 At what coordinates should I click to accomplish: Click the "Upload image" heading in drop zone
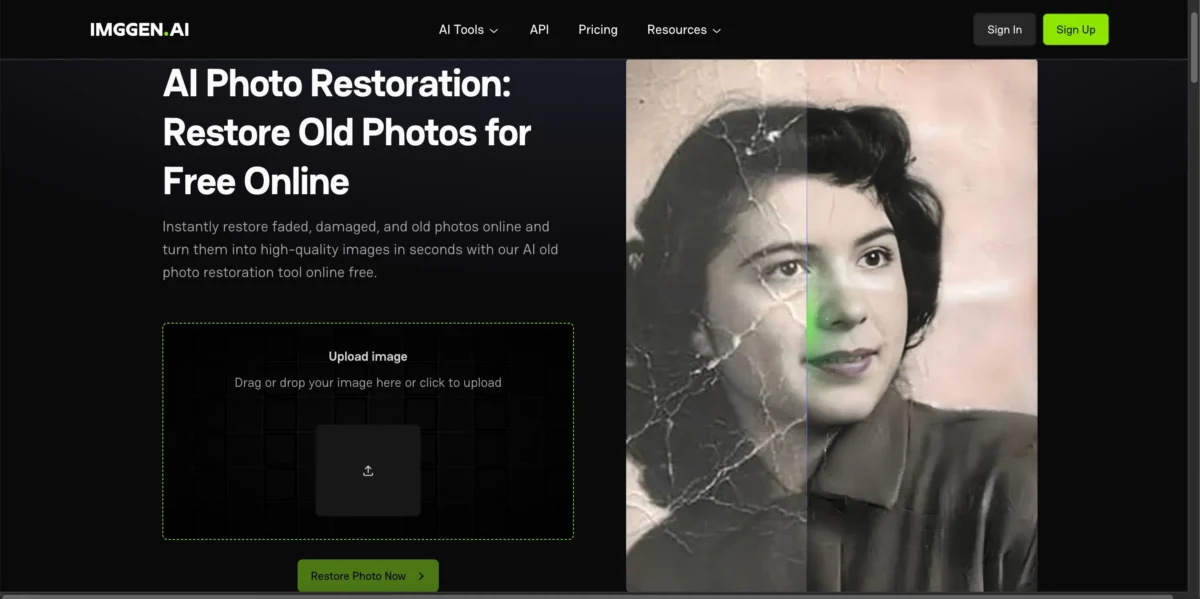point(368,356)
